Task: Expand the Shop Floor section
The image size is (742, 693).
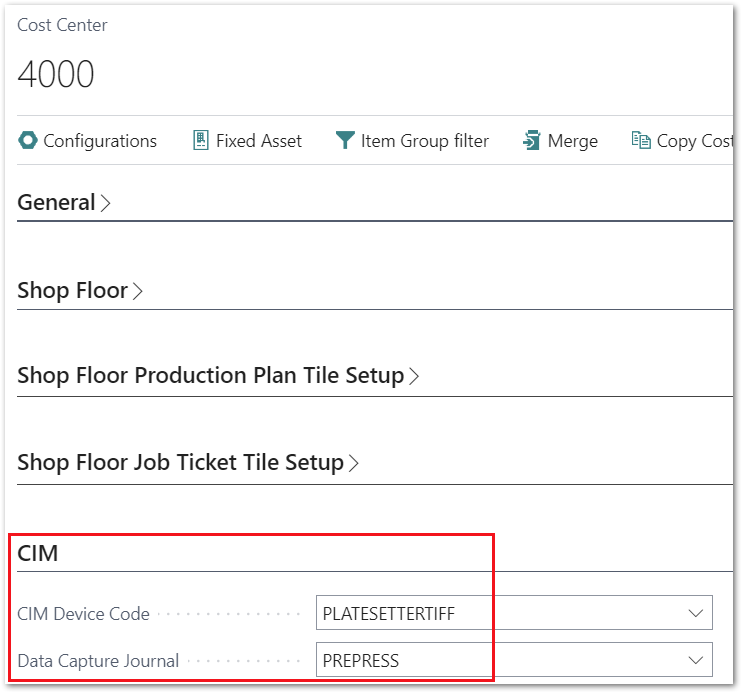Action: click(80, 291)
